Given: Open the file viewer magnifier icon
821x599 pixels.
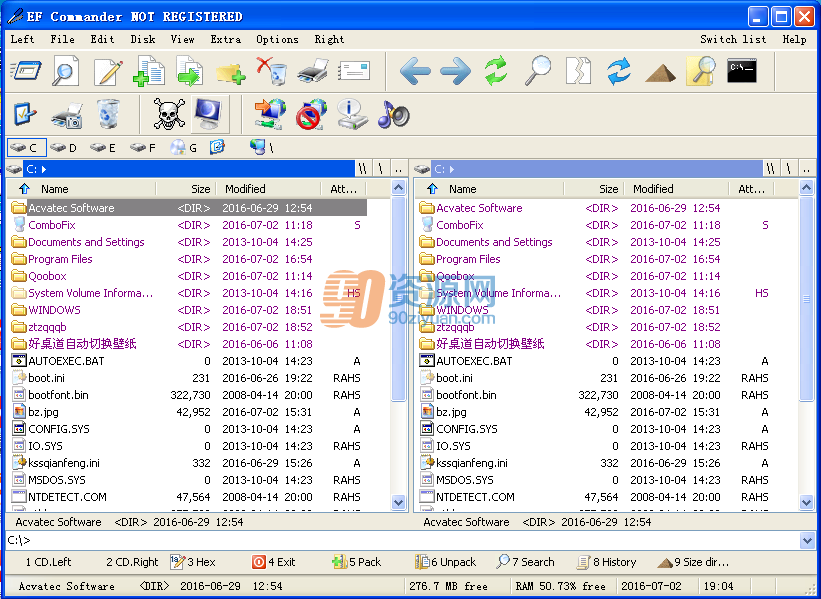Looking at the screenshot, I should (x=65, y=70).
